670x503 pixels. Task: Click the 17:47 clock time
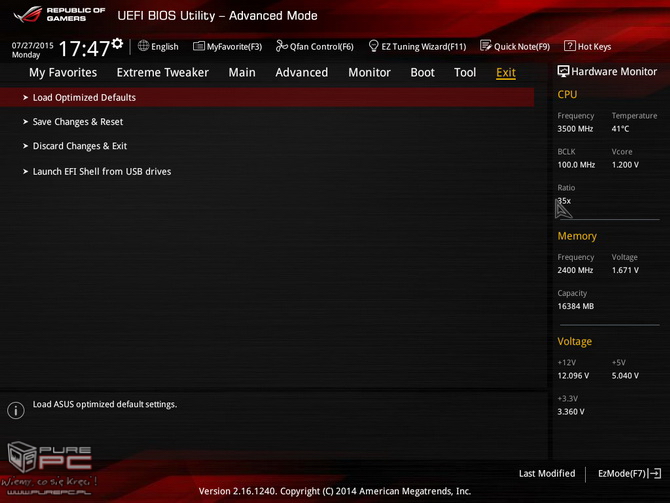(84, 49)
